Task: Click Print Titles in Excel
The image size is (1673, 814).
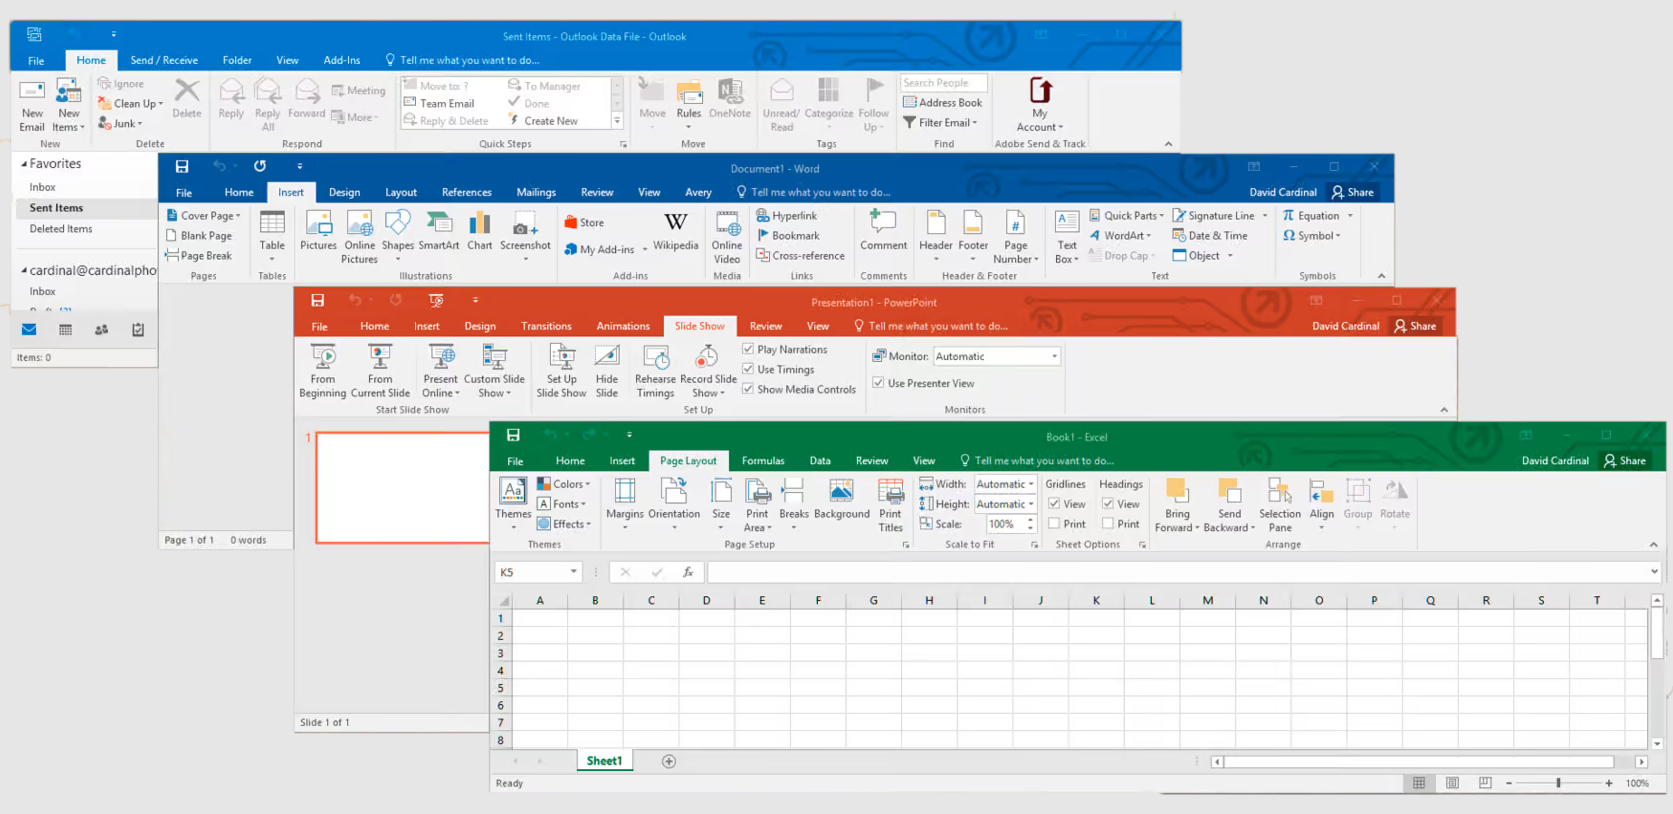Action: 890,505
